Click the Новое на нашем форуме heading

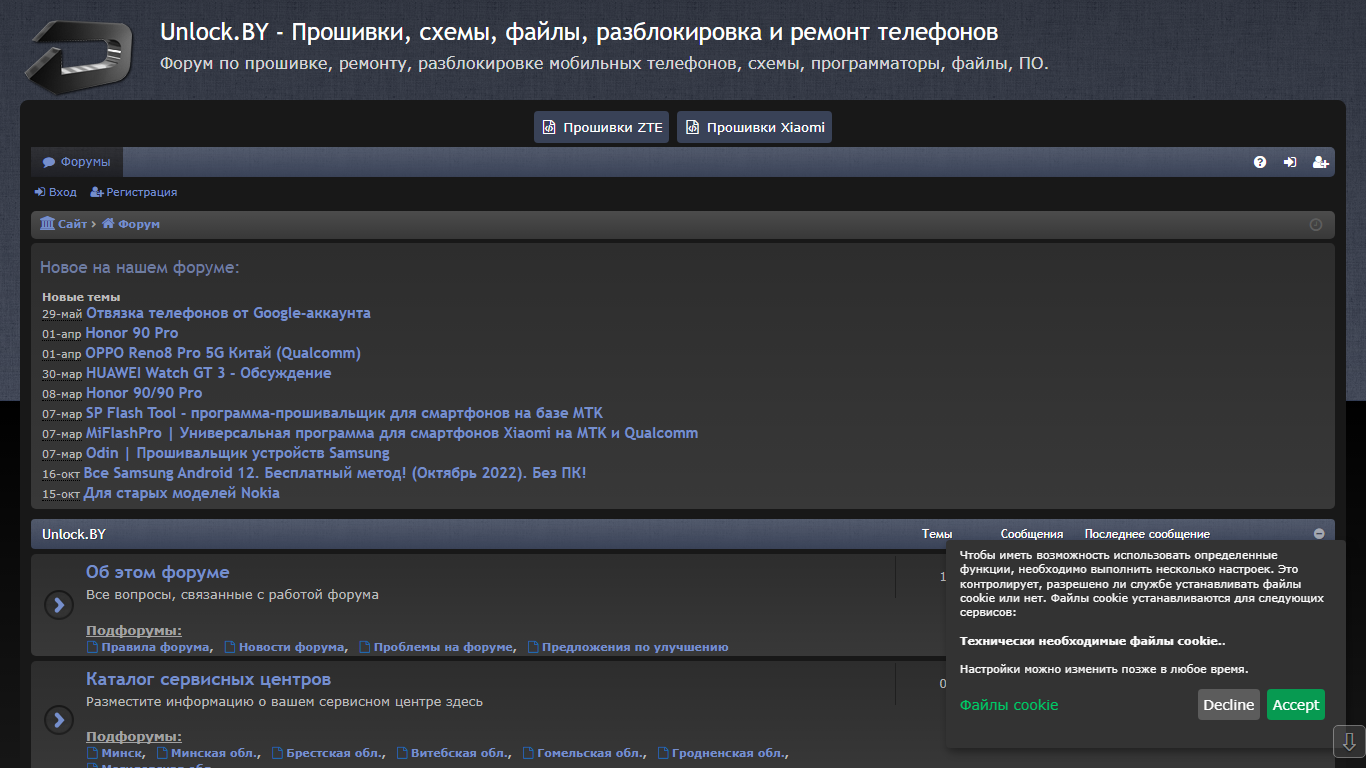point(140,268)
